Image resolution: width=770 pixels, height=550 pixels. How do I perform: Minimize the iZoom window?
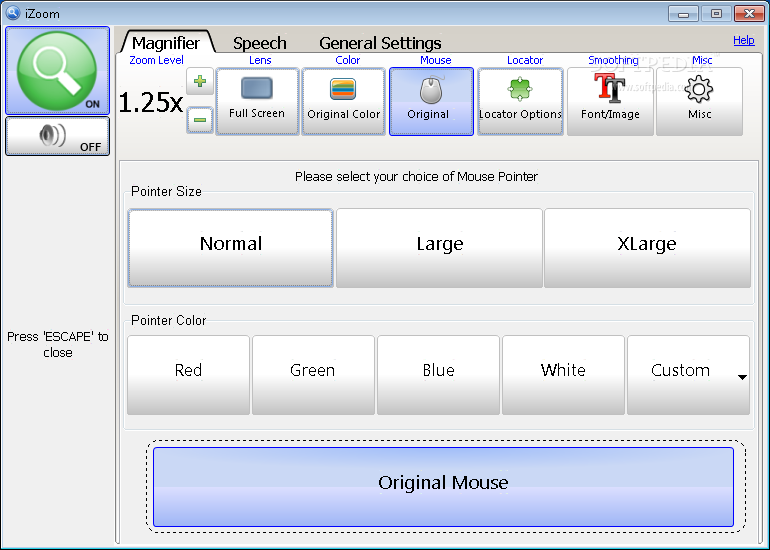coord(683,14)
